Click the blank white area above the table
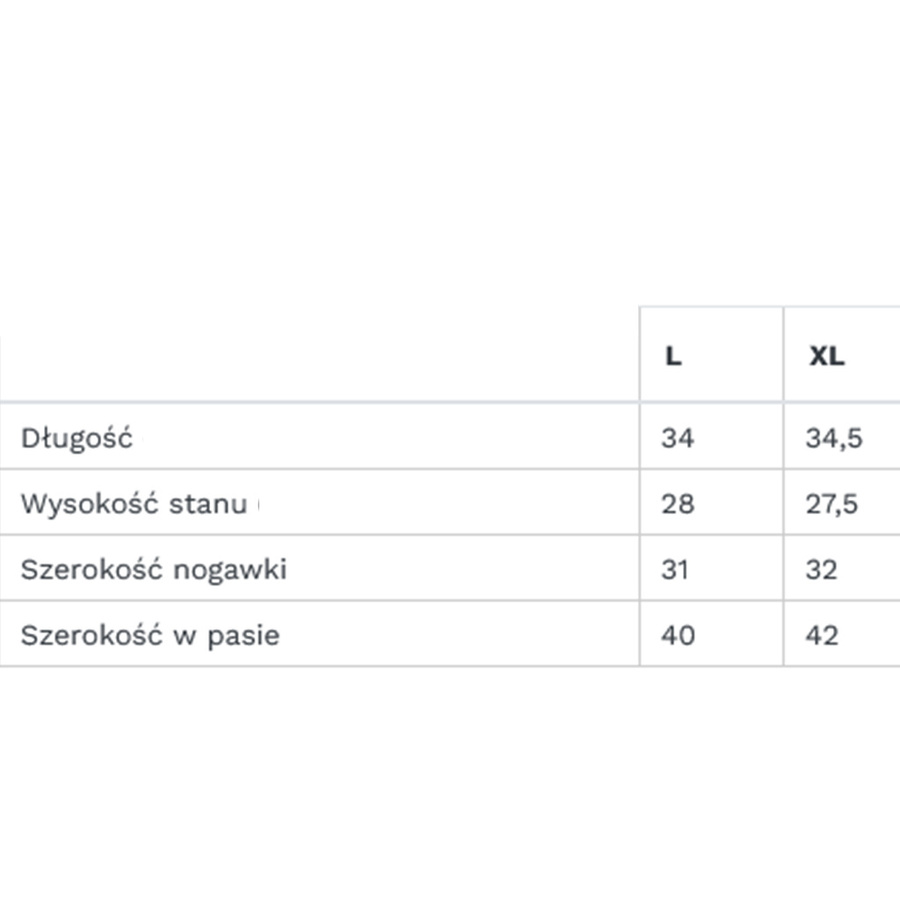The height and width of the screenshot is (900, 900). [x=450, y=150]
